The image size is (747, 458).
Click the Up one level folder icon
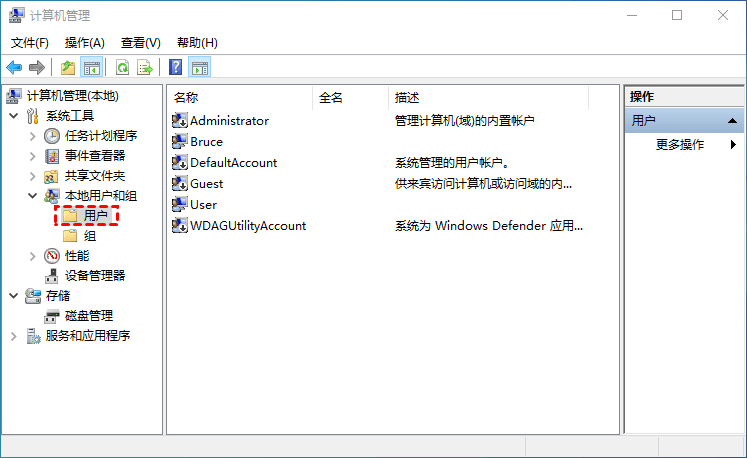[67, 68]
